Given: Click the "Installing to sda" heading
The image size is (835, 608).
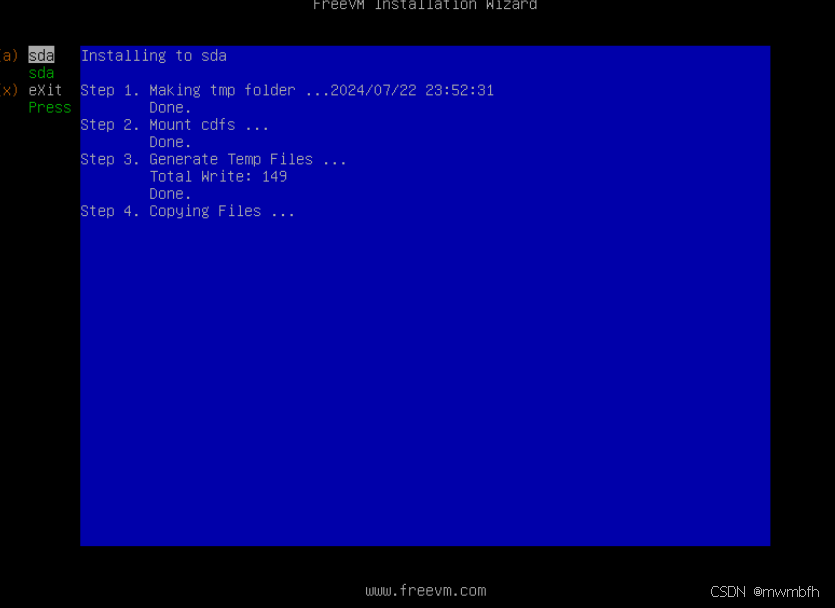Looking at the screenshot, I should [x=154, y=56].
